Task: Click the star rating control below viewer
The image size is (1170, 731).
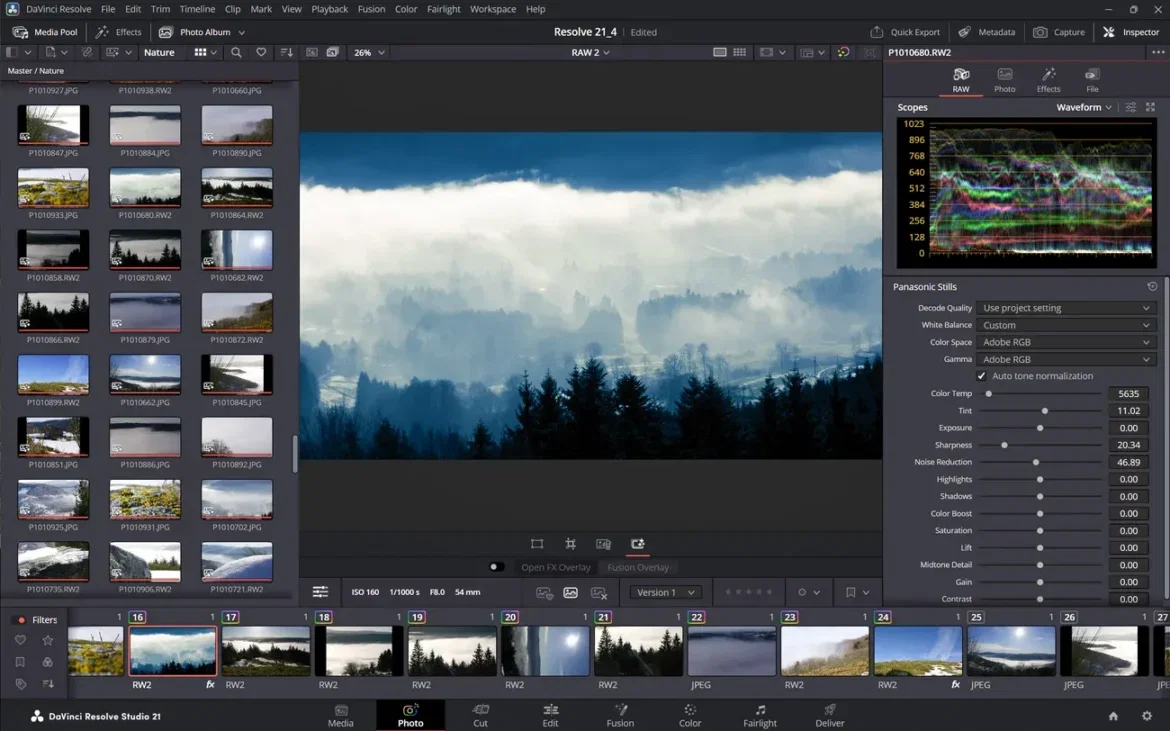Action: [748, 592]
